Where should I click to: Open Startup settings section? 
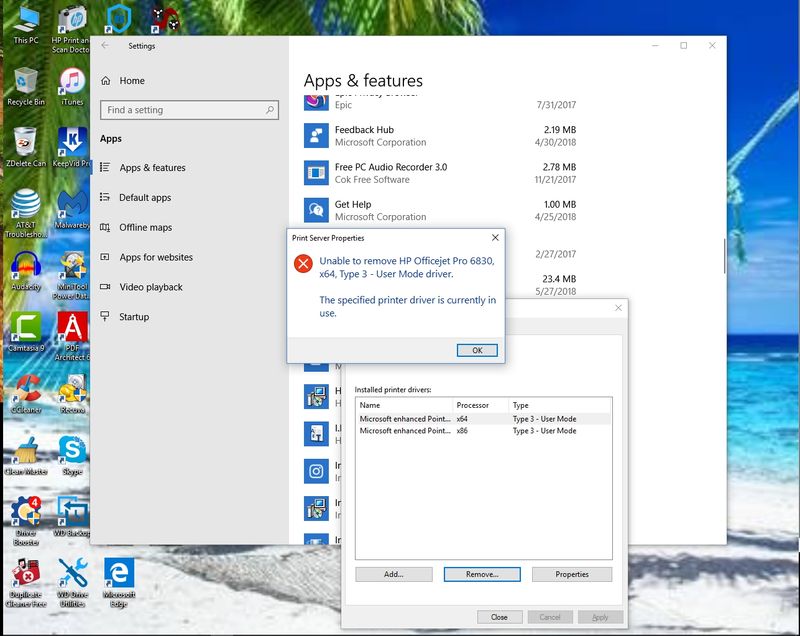pyautogui.click(x=133, y=317)
